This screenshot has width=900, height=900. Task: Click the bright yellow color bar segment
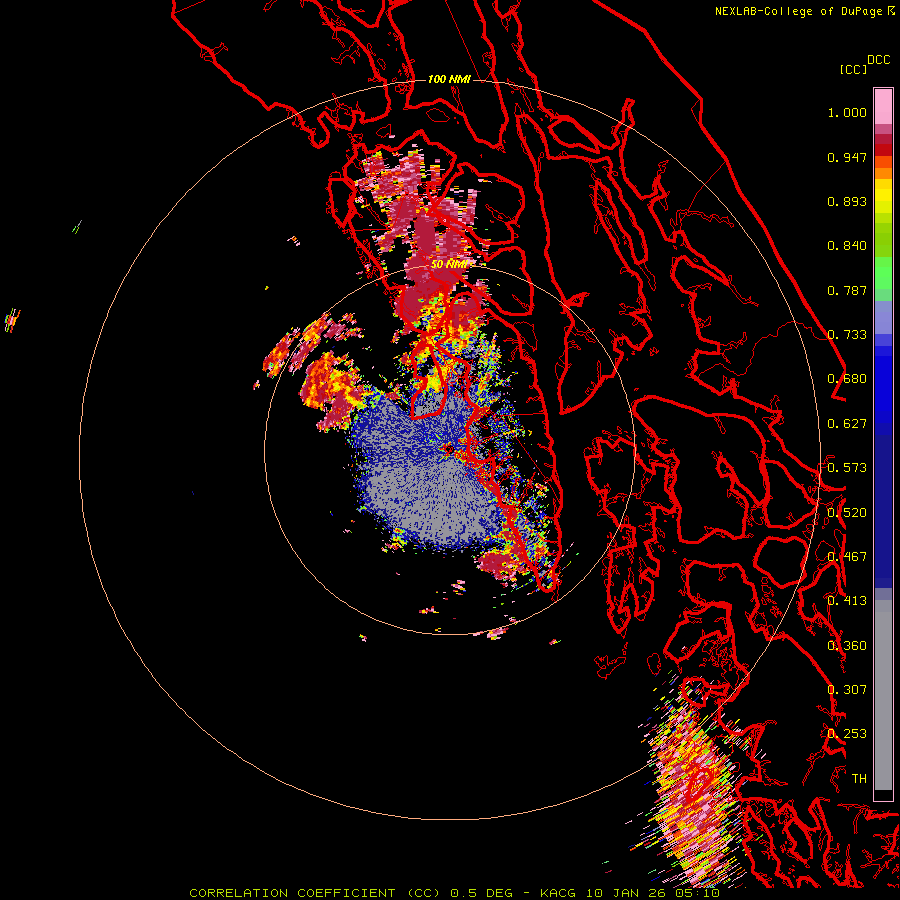(883, 196)
